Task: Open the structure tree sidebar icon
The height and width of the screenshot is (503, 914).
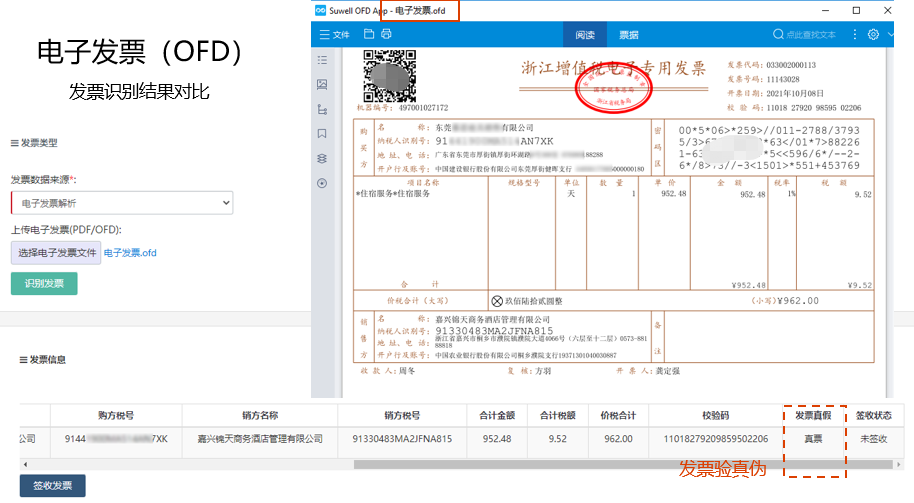Action: click(x=322, y=109)
